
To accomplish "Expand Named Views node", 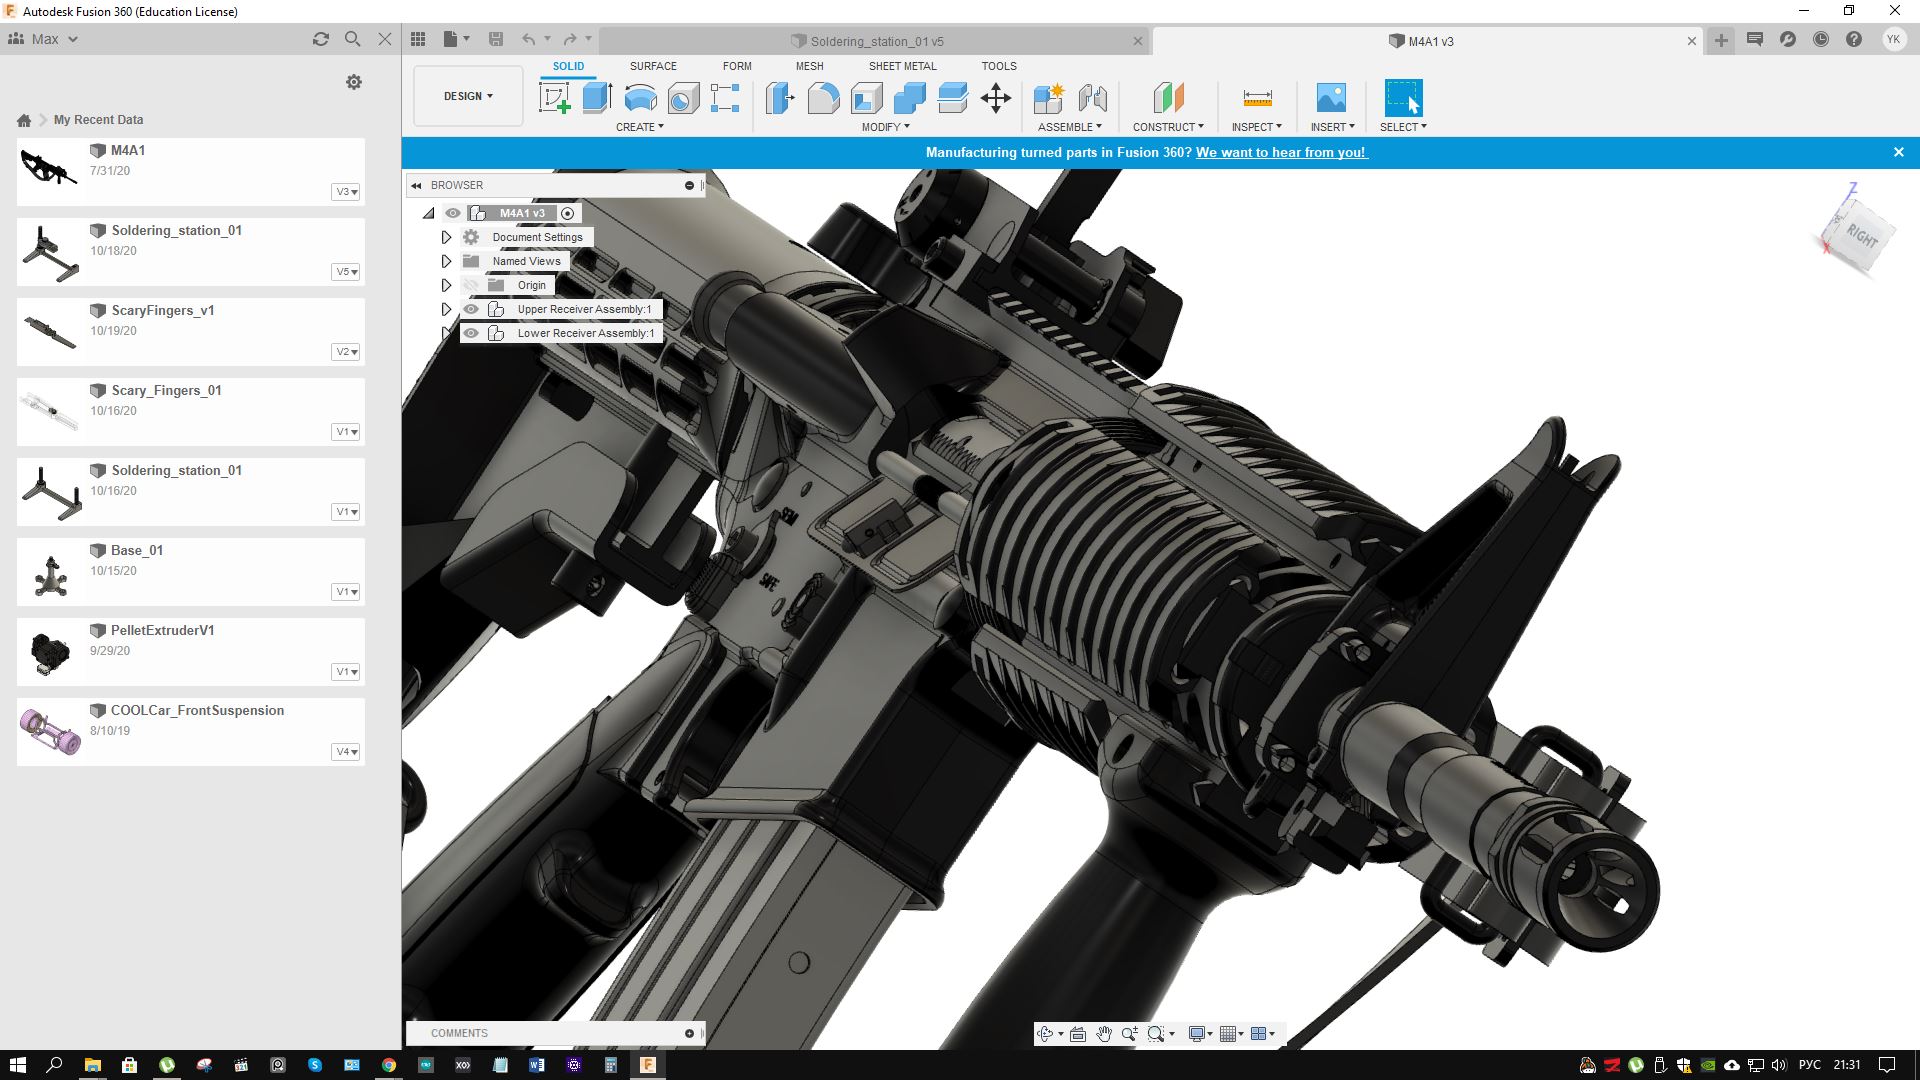I will 446,261.
